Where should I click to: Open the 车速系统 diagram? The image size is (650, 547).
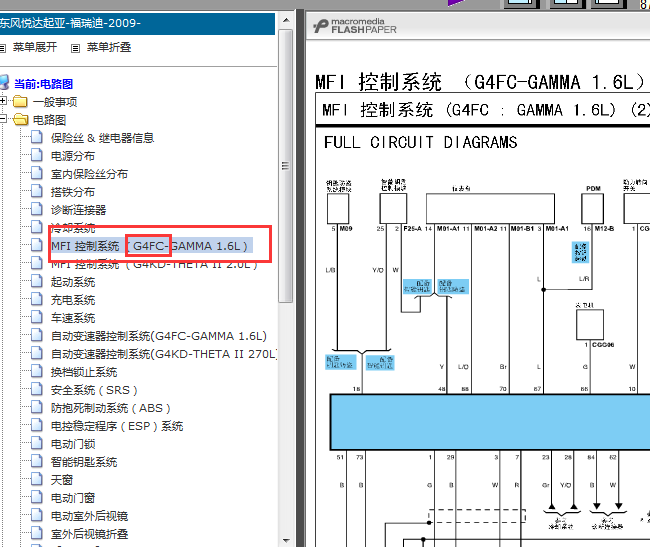(x=73, y=318)
